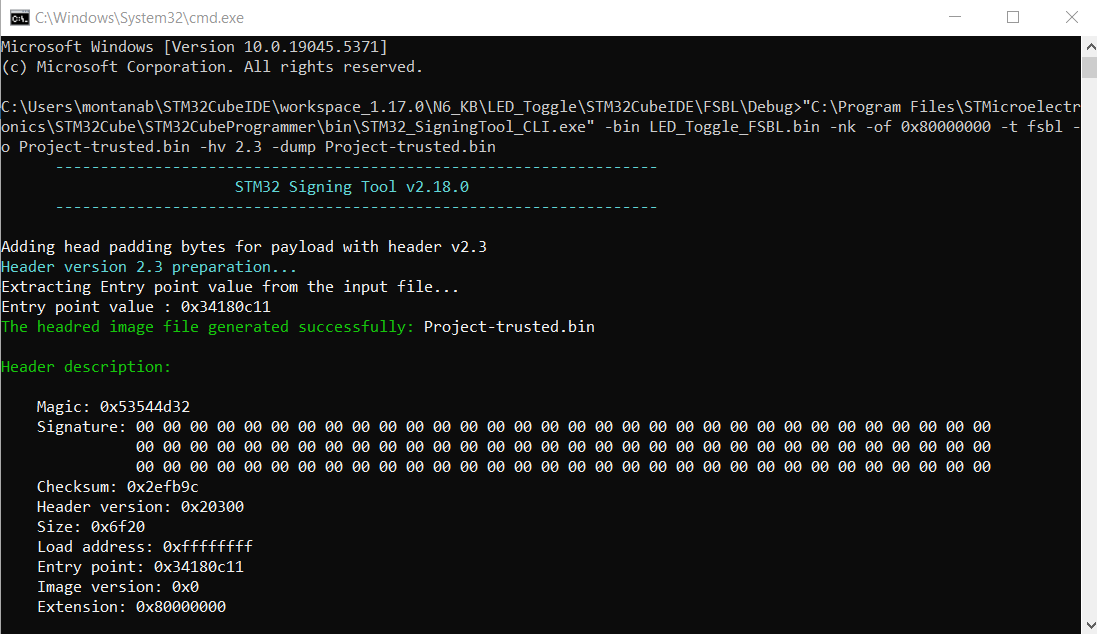Click the Checksum value 0x2efb9c
Screen dimensions: 1097x634
pyautogui.click(x=162, y=487)
